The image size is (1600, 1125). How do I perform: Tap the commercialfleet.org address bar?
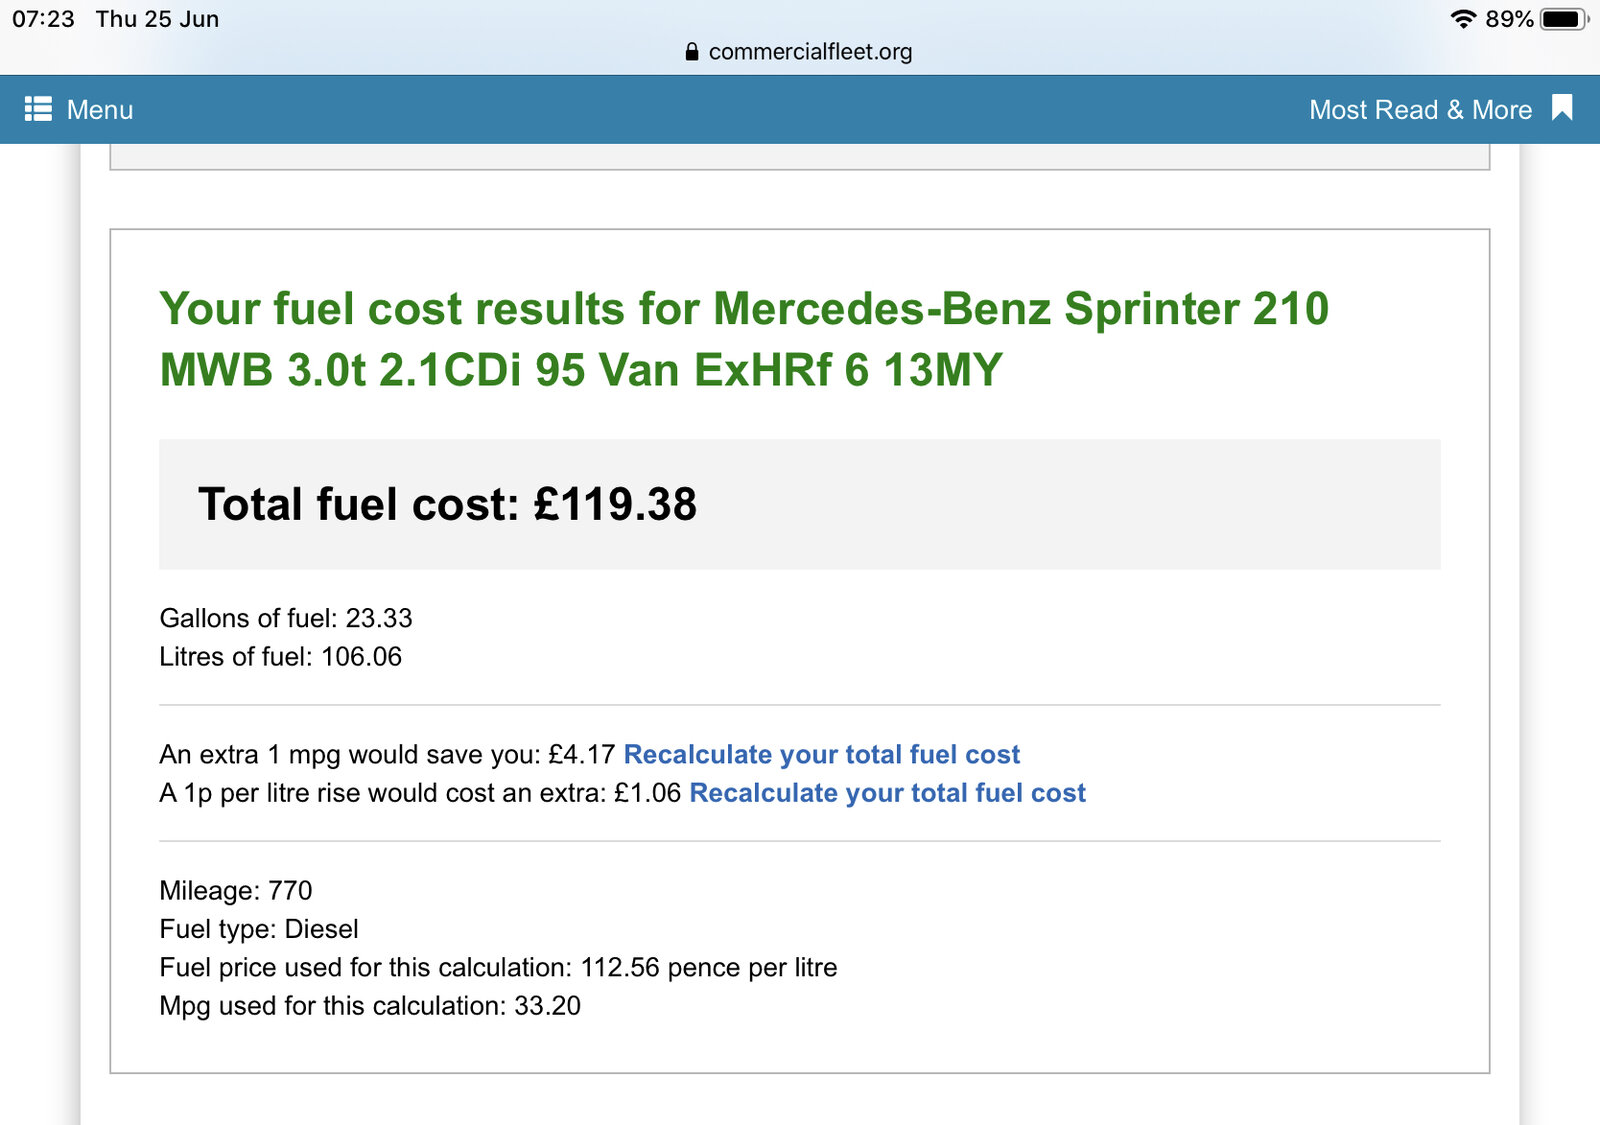(x=809, y=52)
